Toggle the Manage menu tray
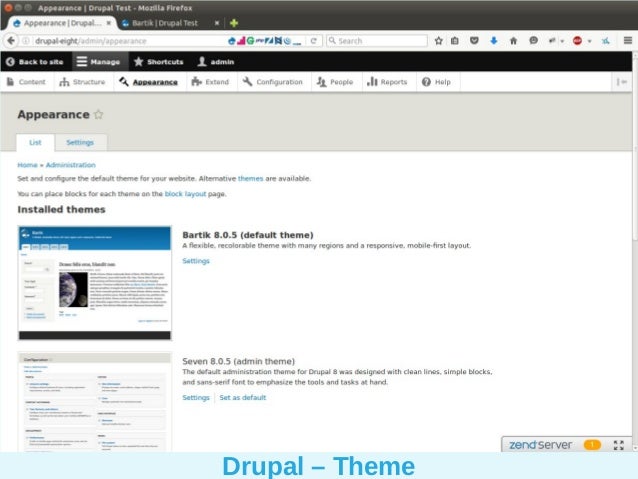Viewport: 638px width, 479px height. click(x=99, y=62)
